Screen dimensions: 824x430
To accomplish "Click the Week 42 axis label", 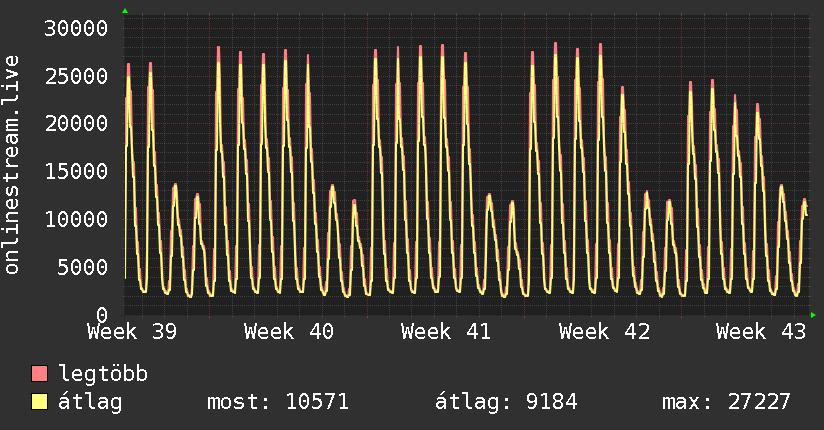I will 604,332.
